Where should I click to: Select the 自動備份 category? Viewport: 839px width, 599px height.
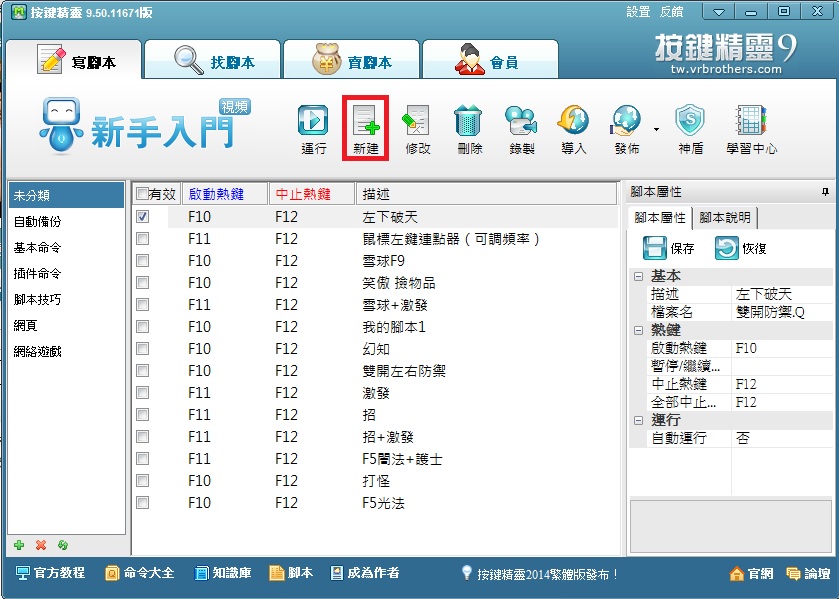pos(37,221)
